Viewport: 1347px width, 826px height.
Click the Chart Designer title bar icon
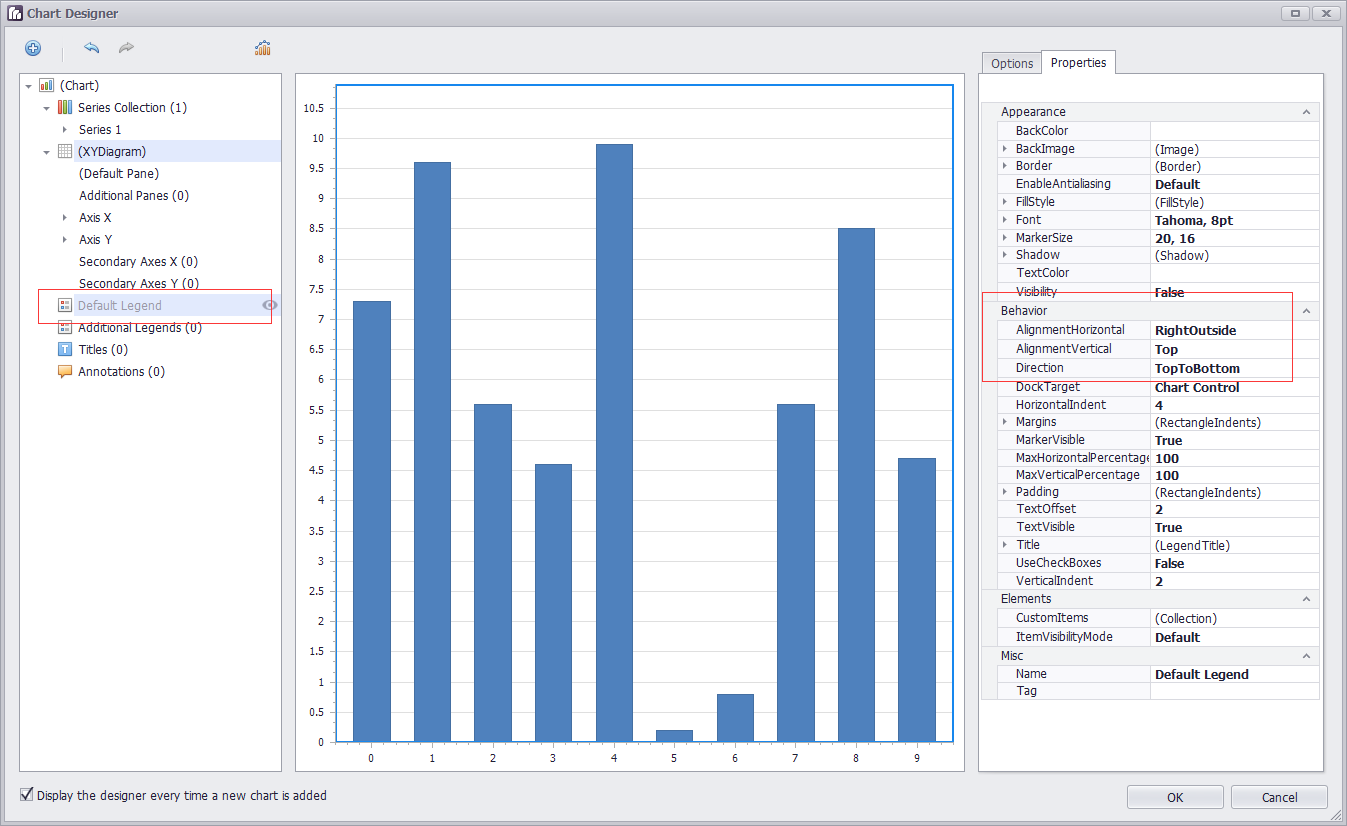[x=15, y=13]
